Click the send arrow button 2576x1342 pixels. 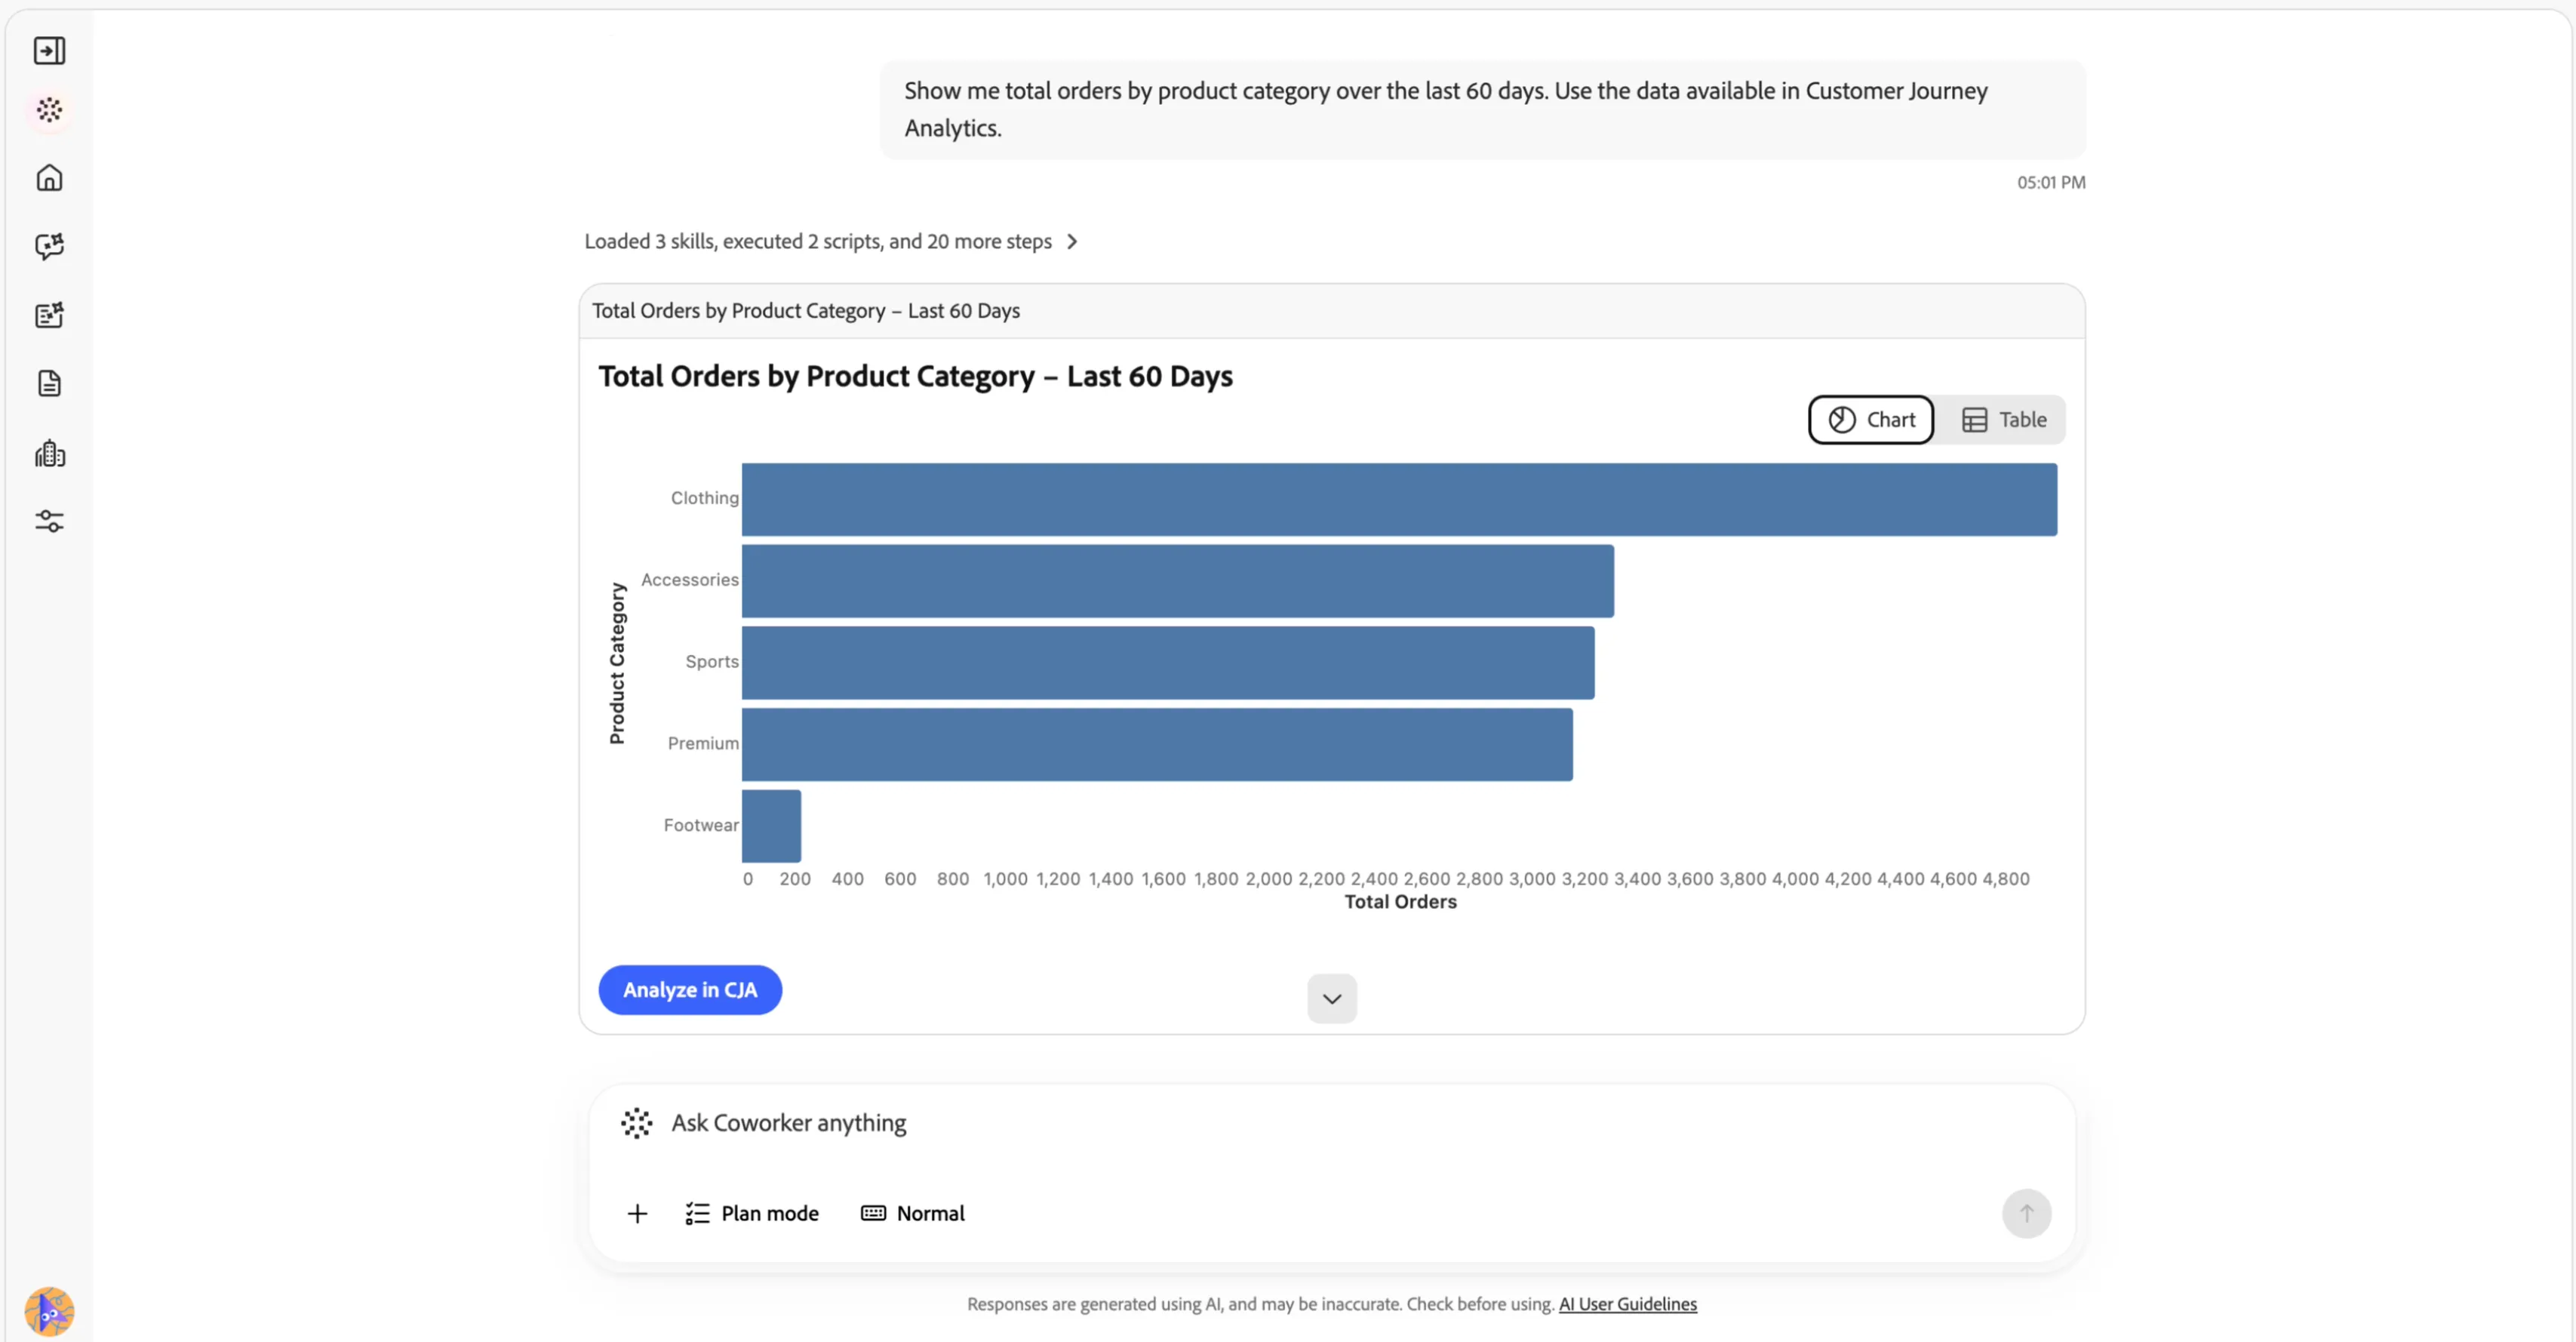(2026, 1213)
